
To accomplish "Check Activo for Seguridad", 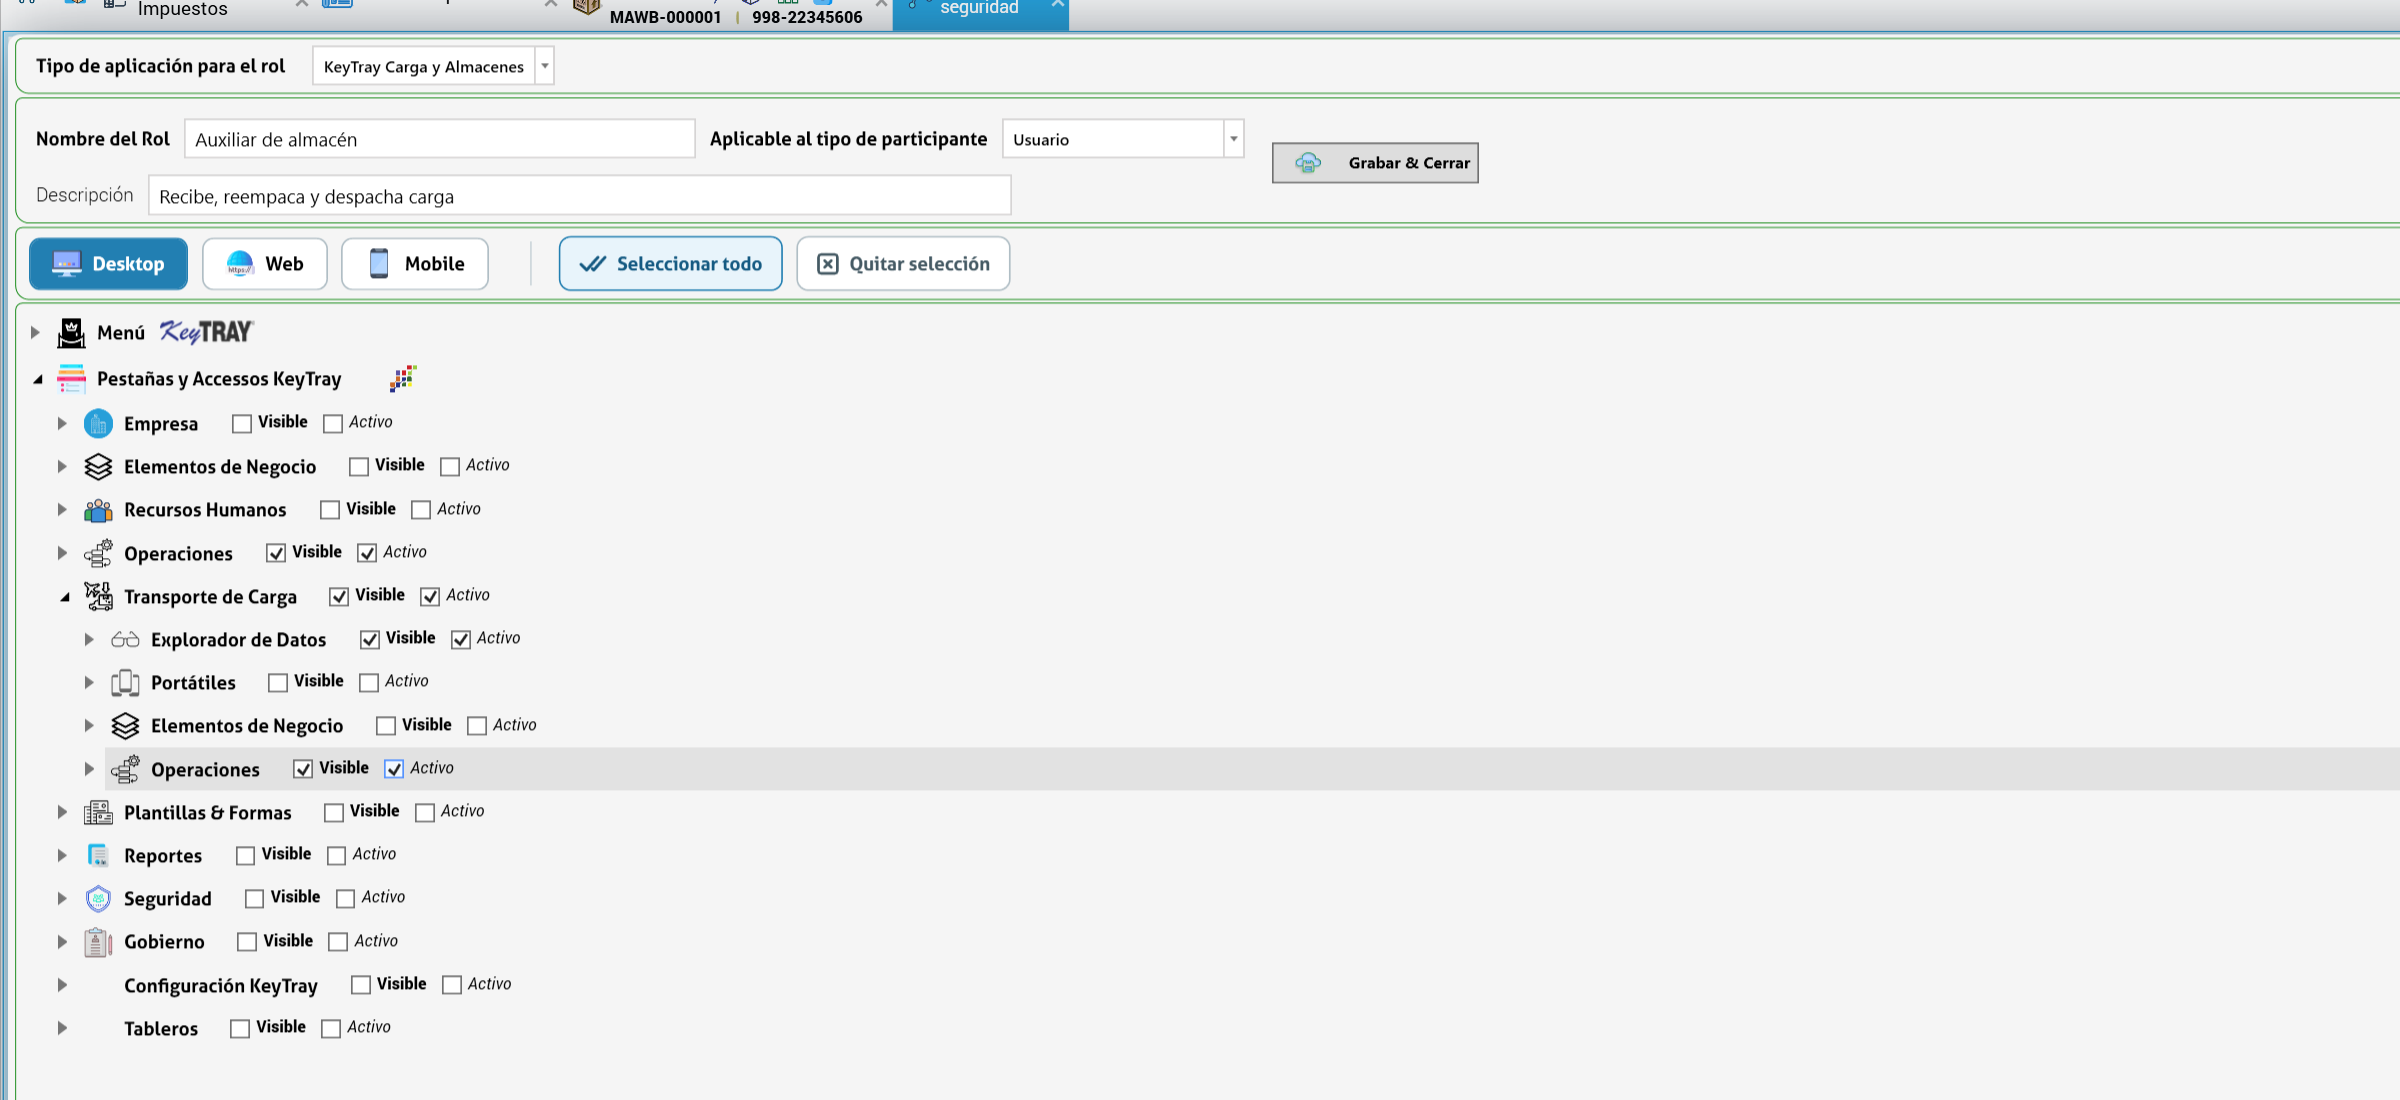I will [346, 898].
